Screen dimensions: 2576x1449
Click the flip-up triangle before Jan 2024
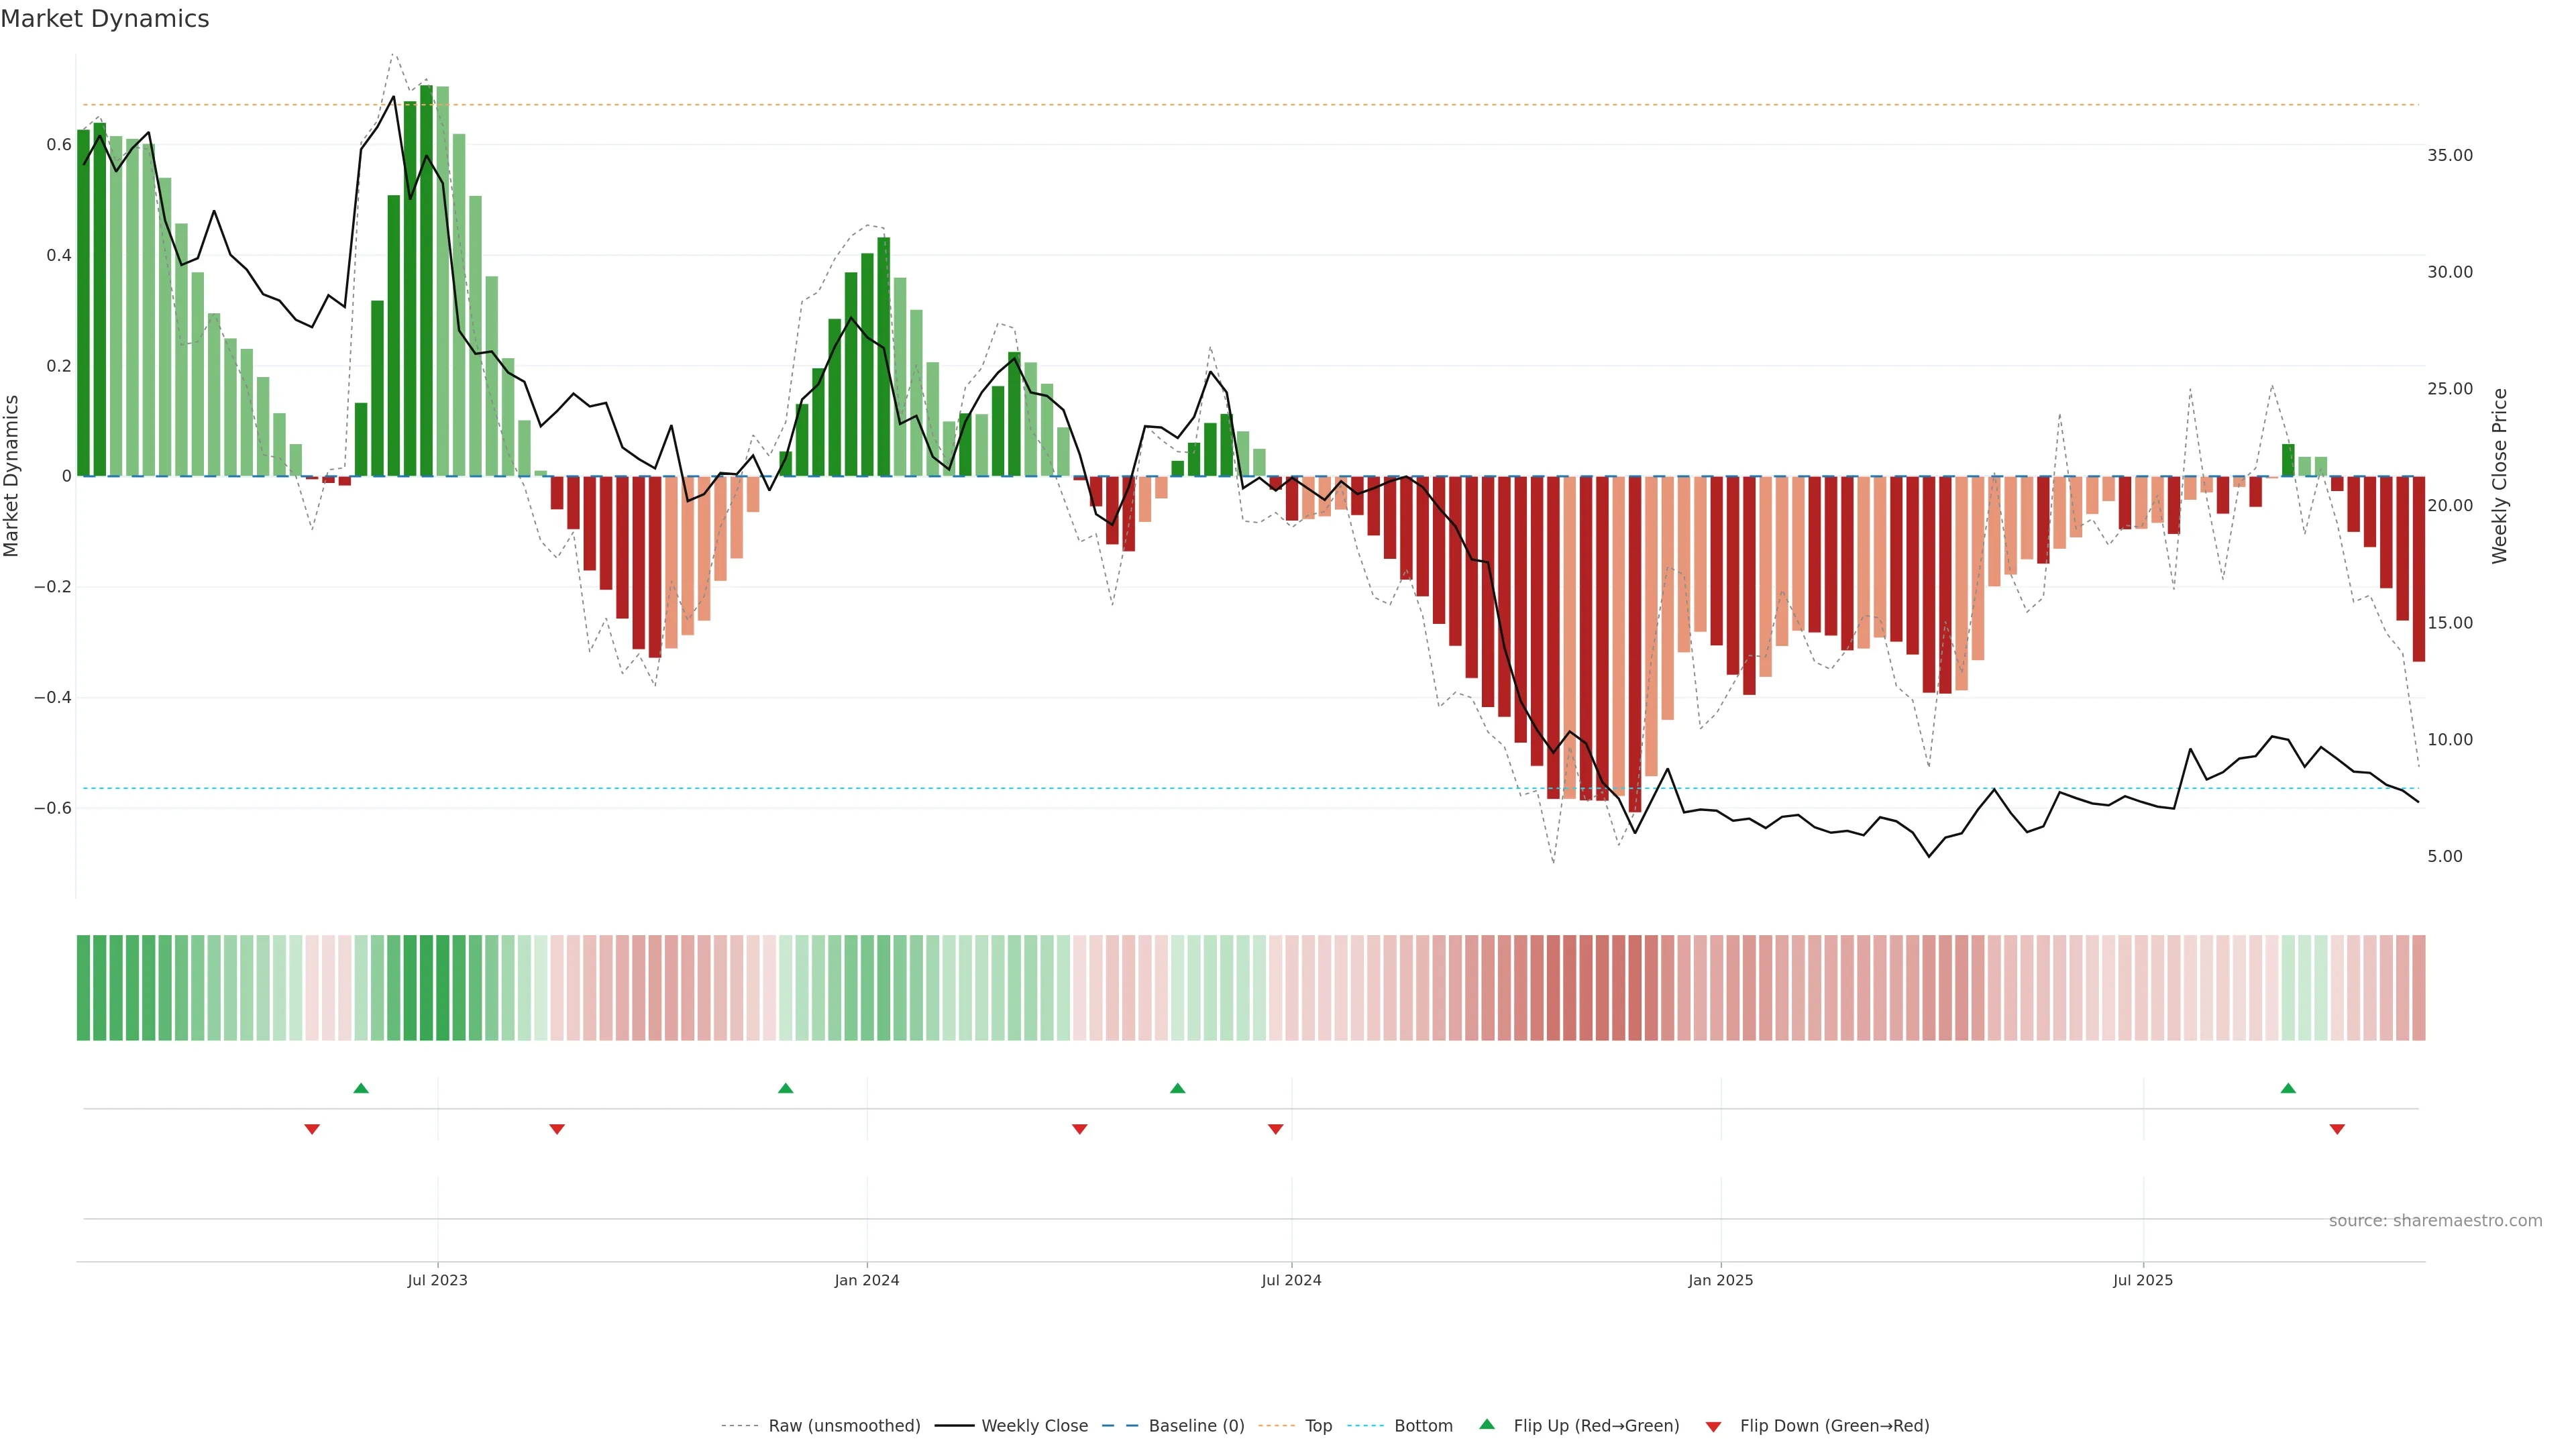pos(785,1088)
